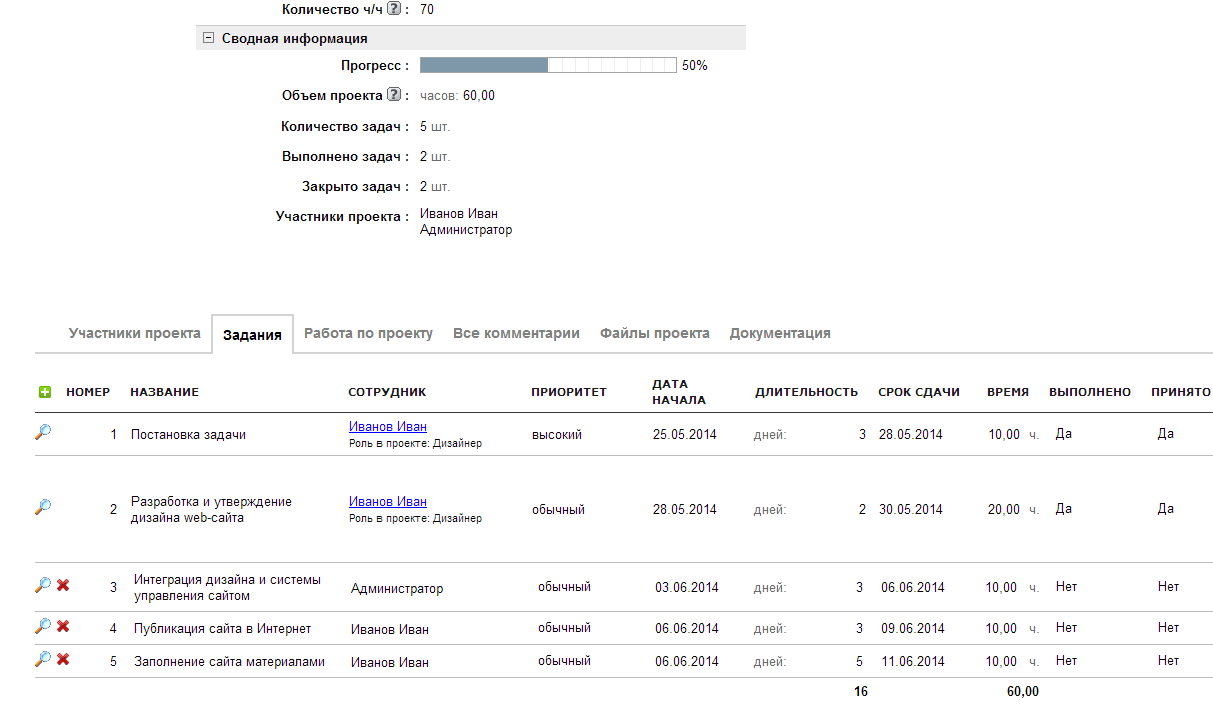Collapse the Сводная информация section
The image size is (1213, 711).
tap(208, 38)
